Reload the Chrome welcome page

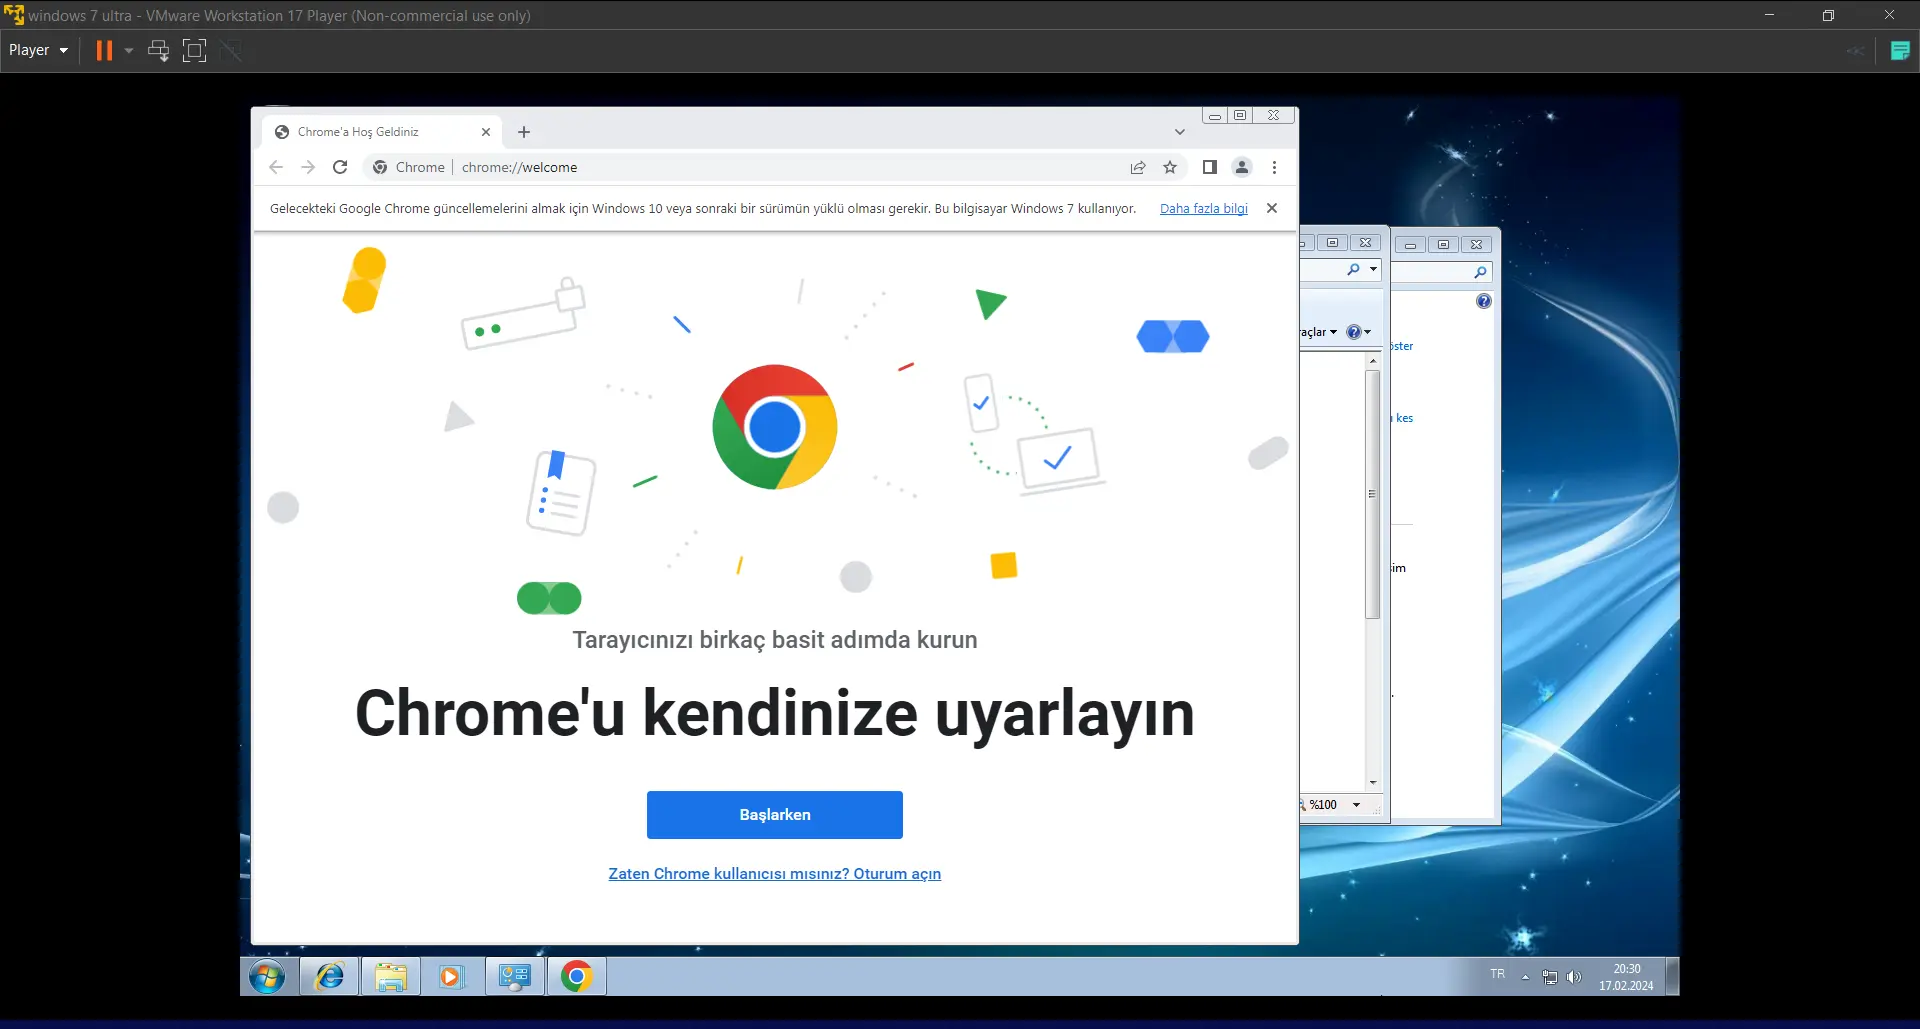(340, 167)
